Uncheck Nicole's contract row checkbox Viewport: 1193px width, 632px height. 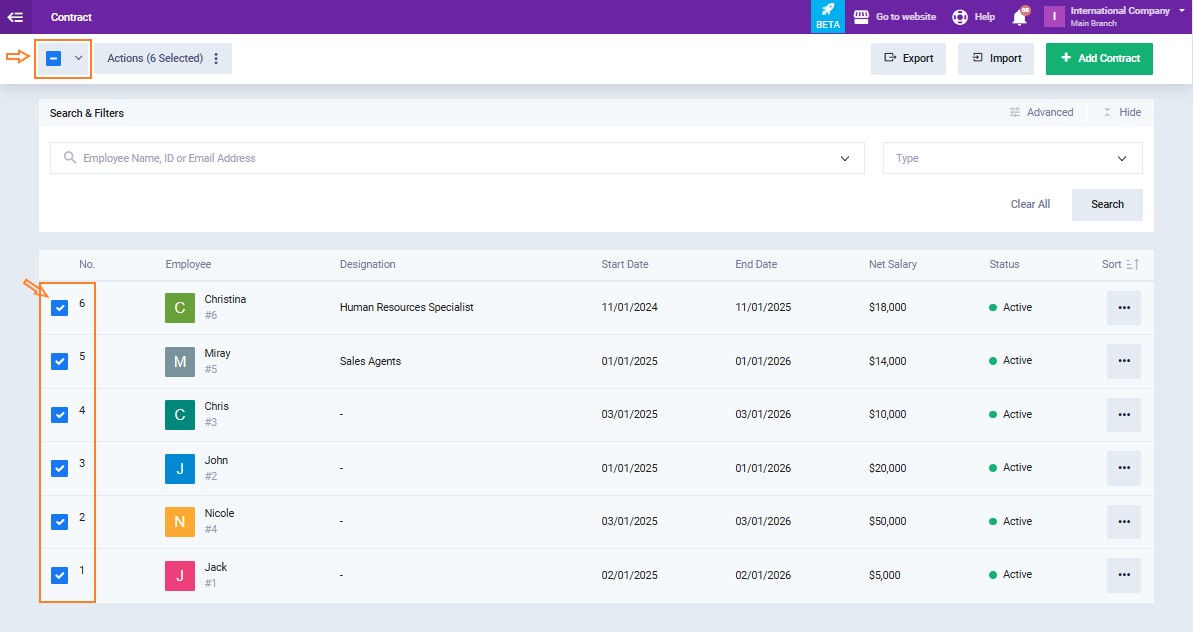59,522
